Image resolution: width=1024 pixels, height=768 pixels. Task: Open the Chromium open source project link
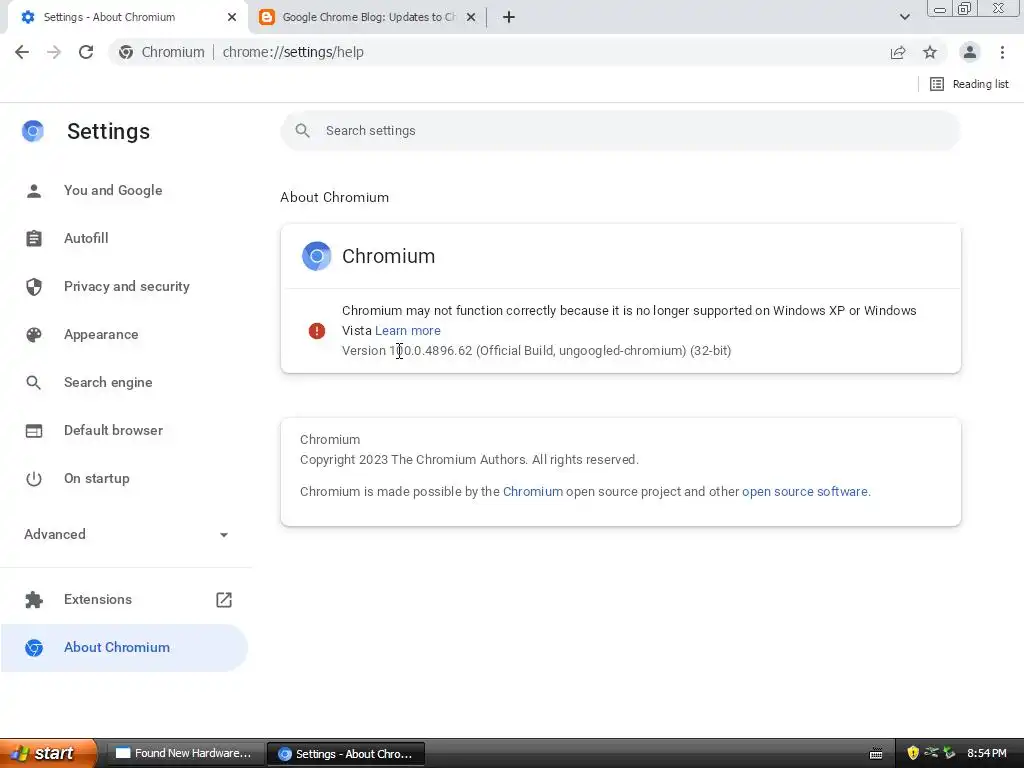pos(533,492)
